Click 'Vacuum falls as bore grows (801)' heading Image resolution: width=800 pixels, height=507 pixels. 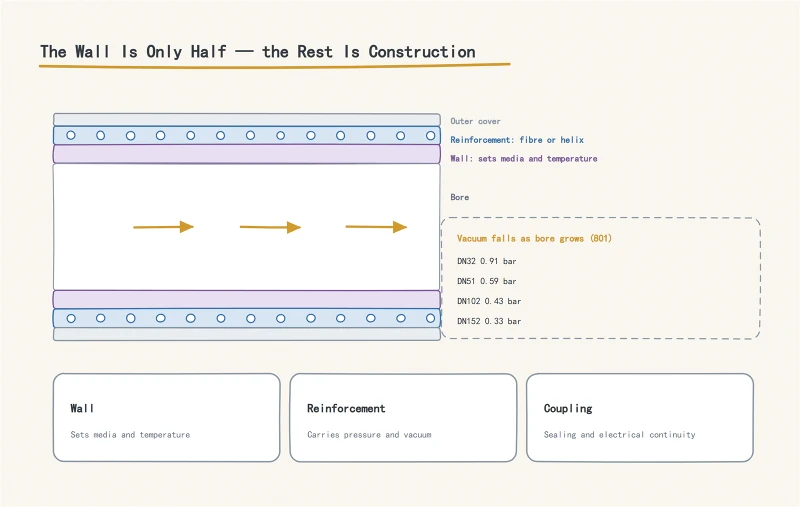534,238
